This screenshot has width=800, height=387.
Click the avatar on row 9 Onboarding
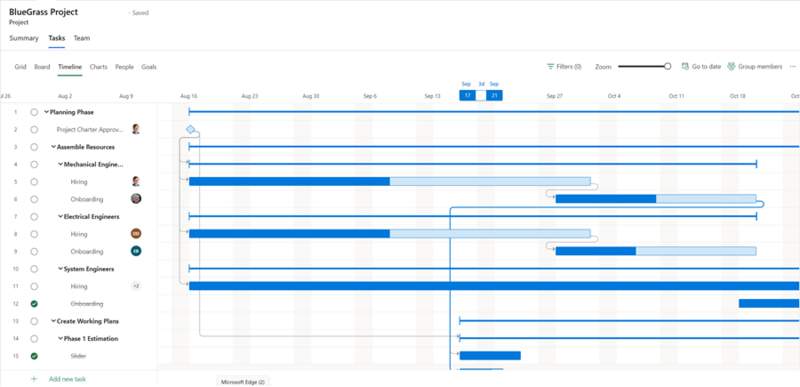tap(136, 251)
